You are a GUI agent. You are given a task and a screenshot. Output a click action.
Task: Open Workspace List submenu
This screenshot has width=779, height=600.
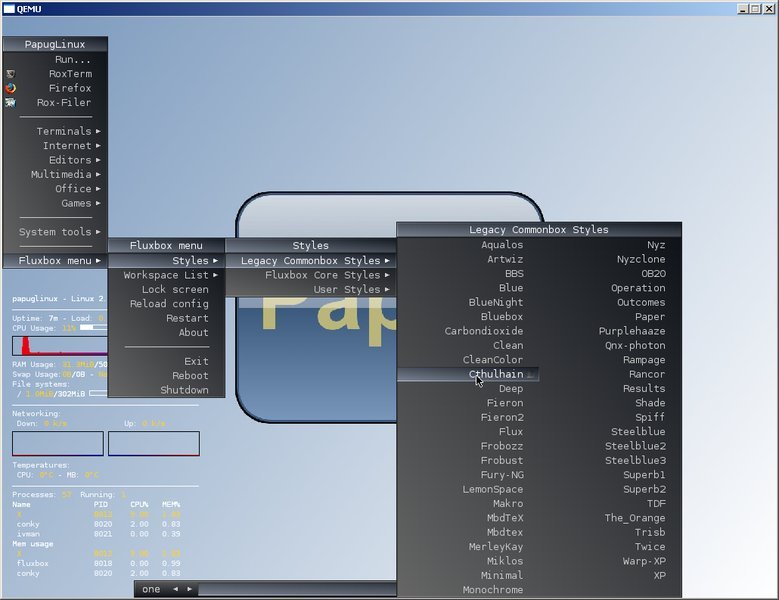click(166, 275)
